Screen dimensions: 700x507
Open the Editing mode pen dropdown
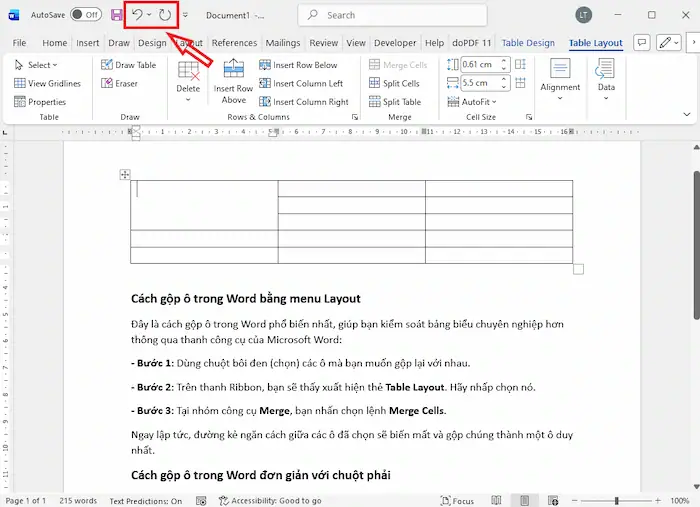pos(669,43)
